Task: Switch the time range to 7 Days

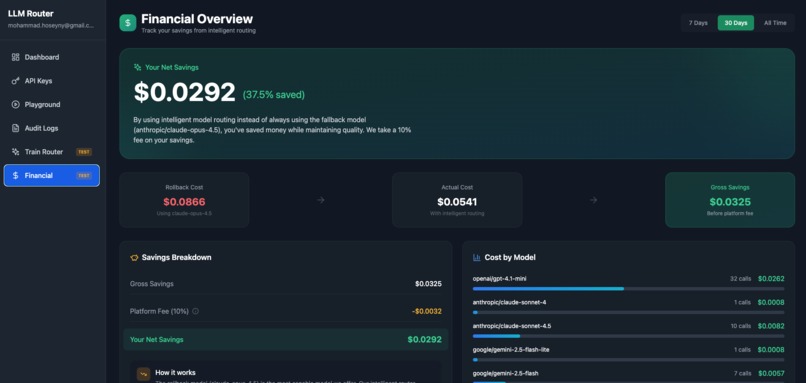Action: [698, 23]
